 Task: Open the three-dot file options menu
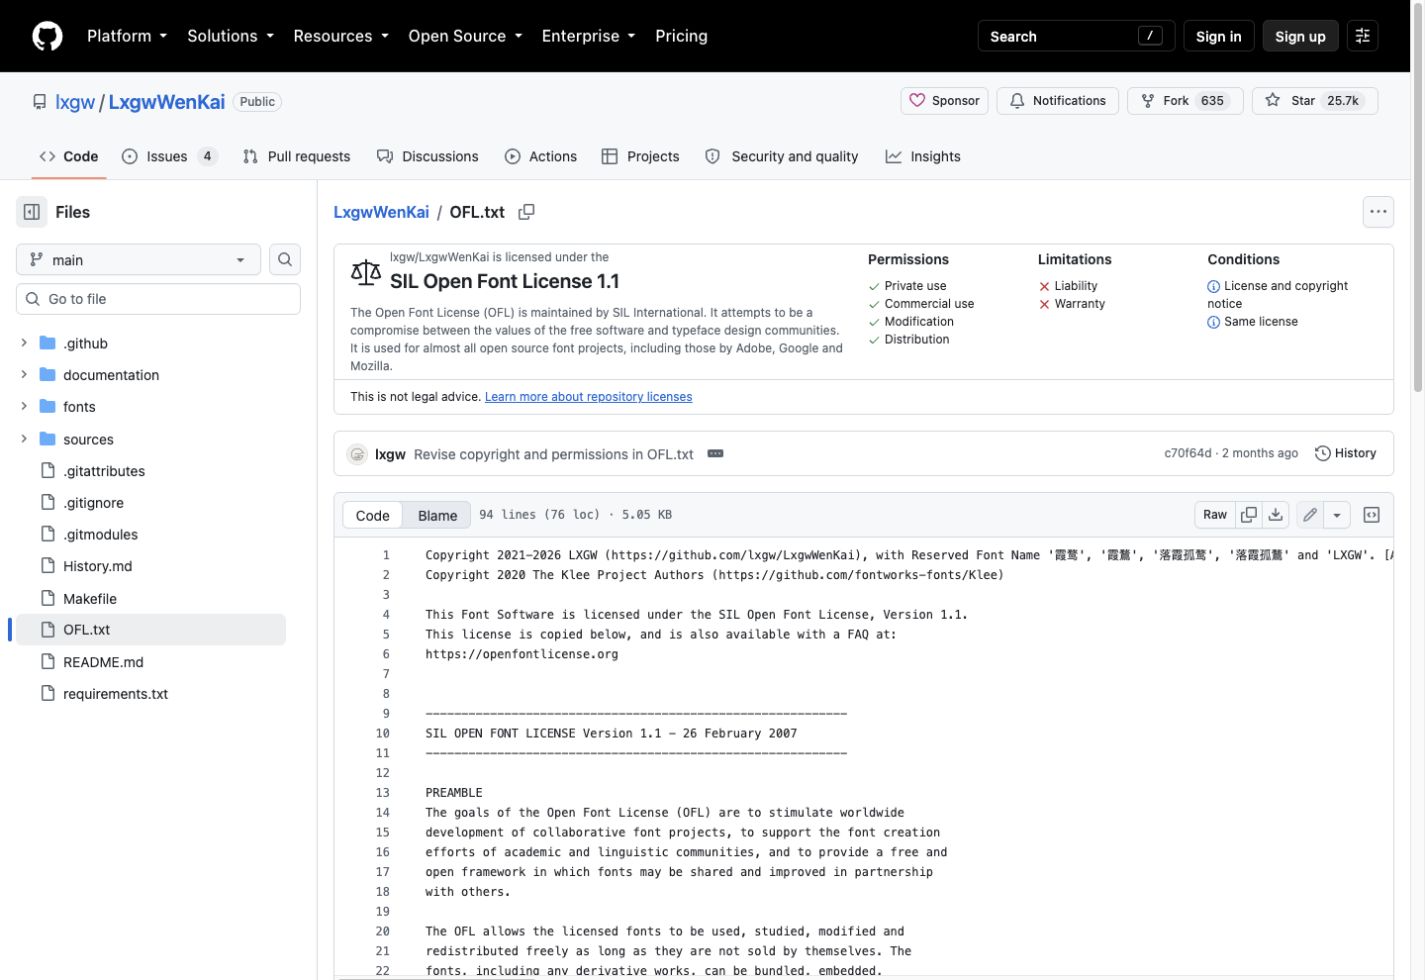[1378, 212]
